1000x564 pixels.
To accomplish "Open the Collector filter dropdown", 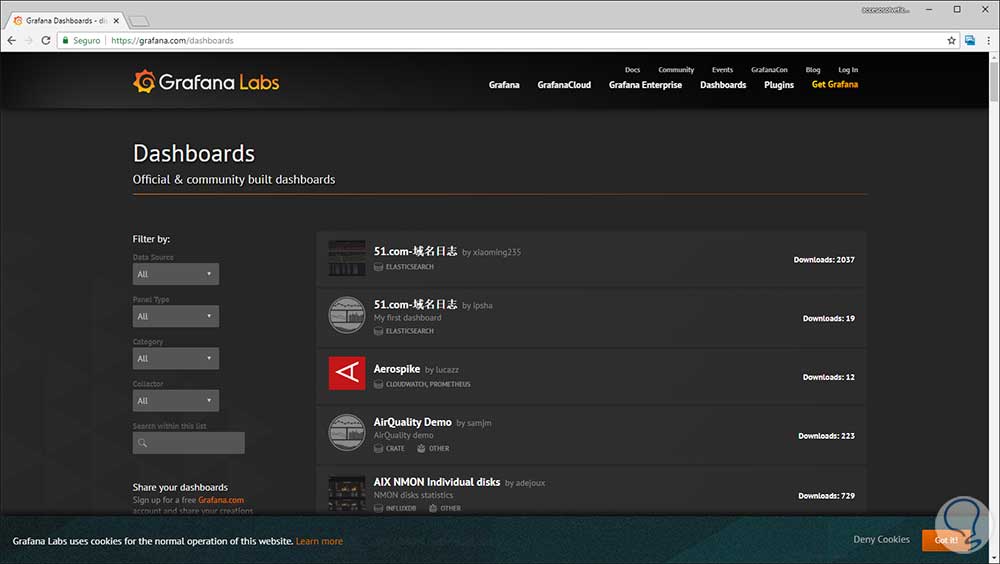I will click(175, 400).
